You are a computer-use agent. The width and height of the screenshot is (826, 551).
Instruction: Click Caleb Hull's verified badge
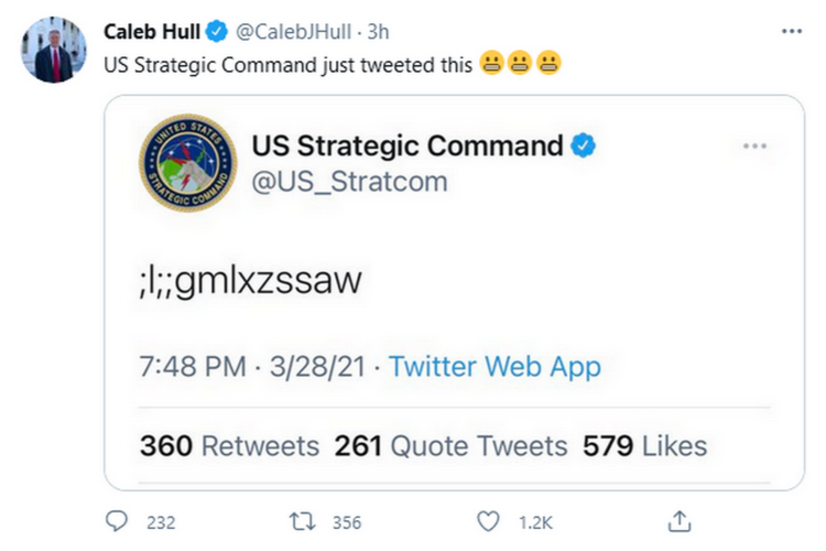[x=215, y=31]
